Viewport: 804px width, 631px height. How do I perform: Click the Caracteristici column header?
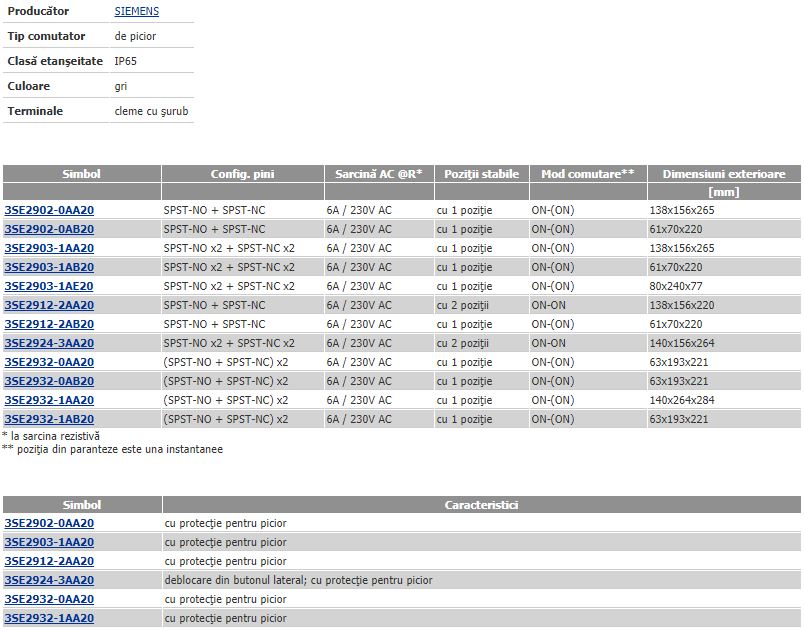(x=481, y=505)
